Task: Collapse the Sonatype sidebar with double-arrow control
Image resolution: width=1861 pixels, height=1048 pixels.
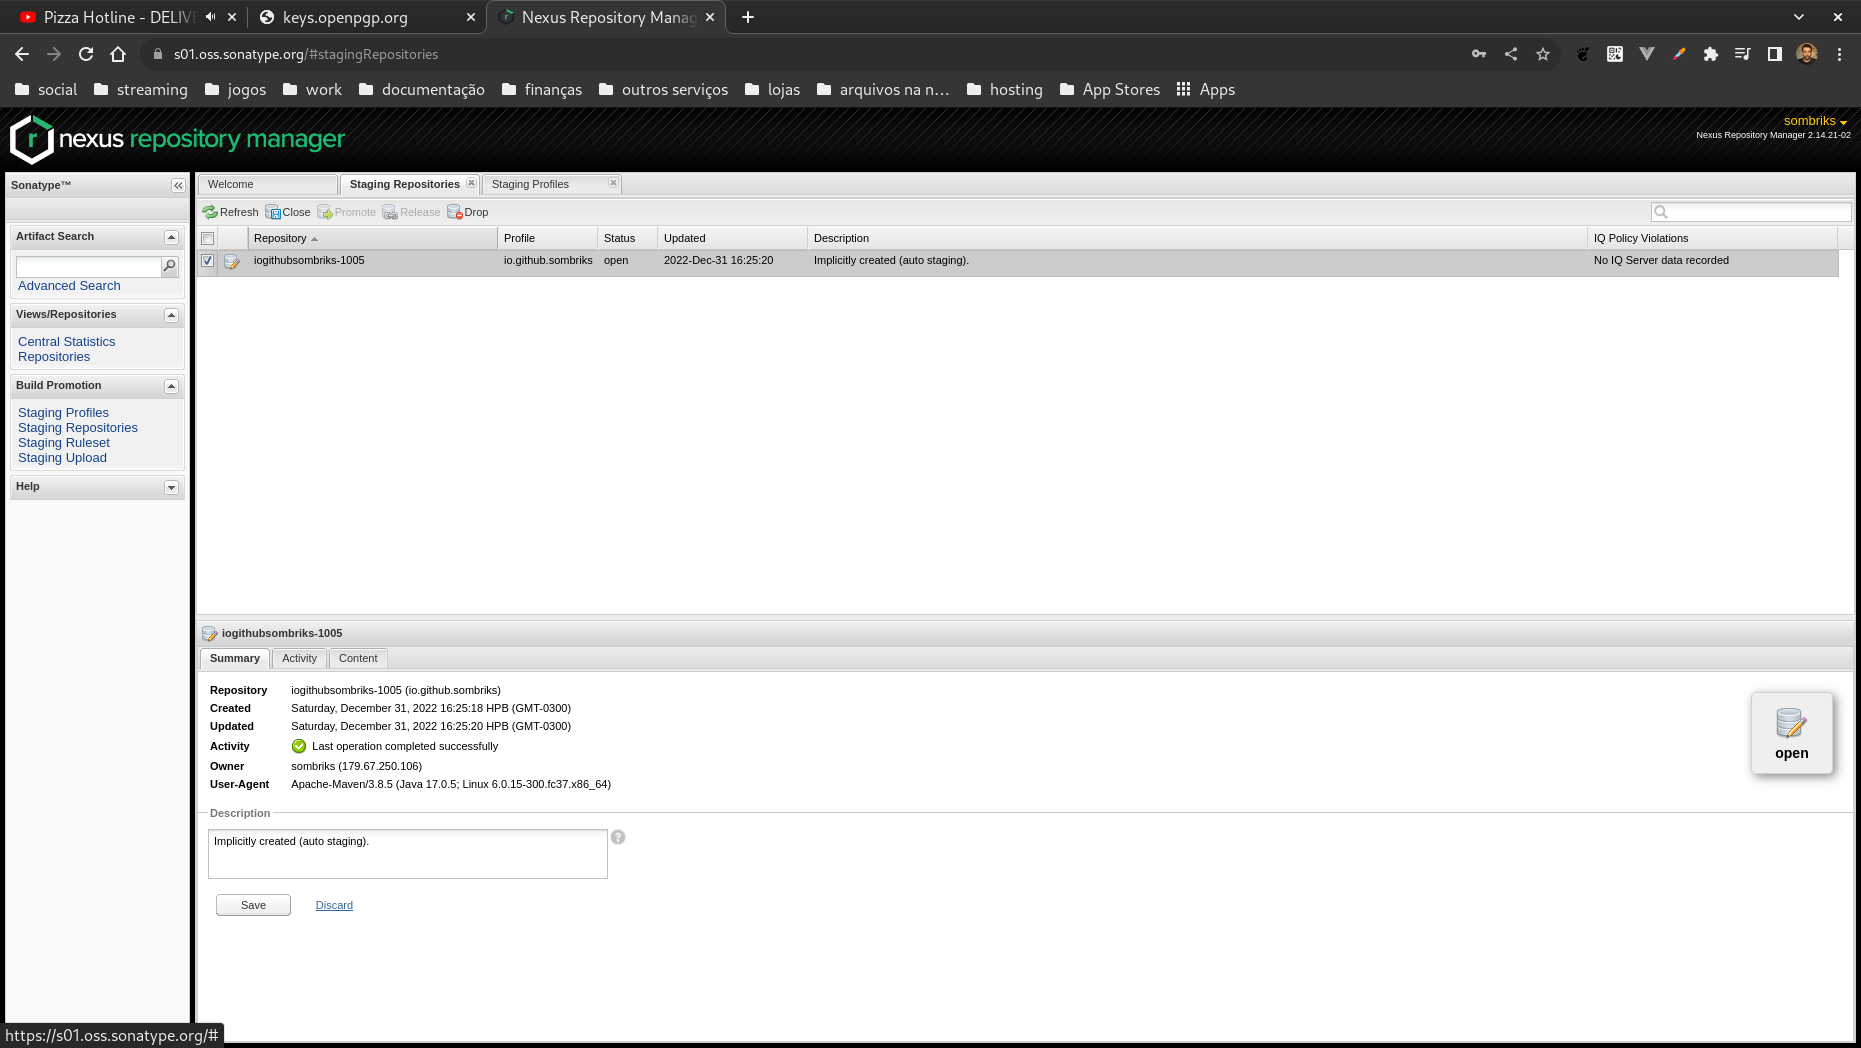Action: click(177, 185)
